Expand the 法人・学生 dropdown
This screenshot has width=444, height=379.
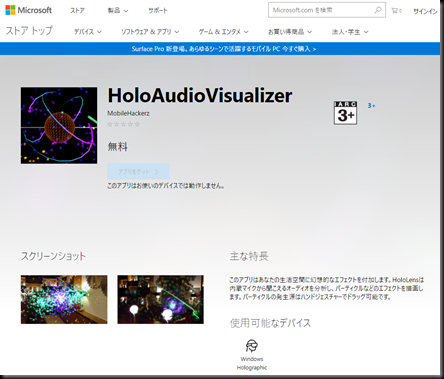[350, 32]
